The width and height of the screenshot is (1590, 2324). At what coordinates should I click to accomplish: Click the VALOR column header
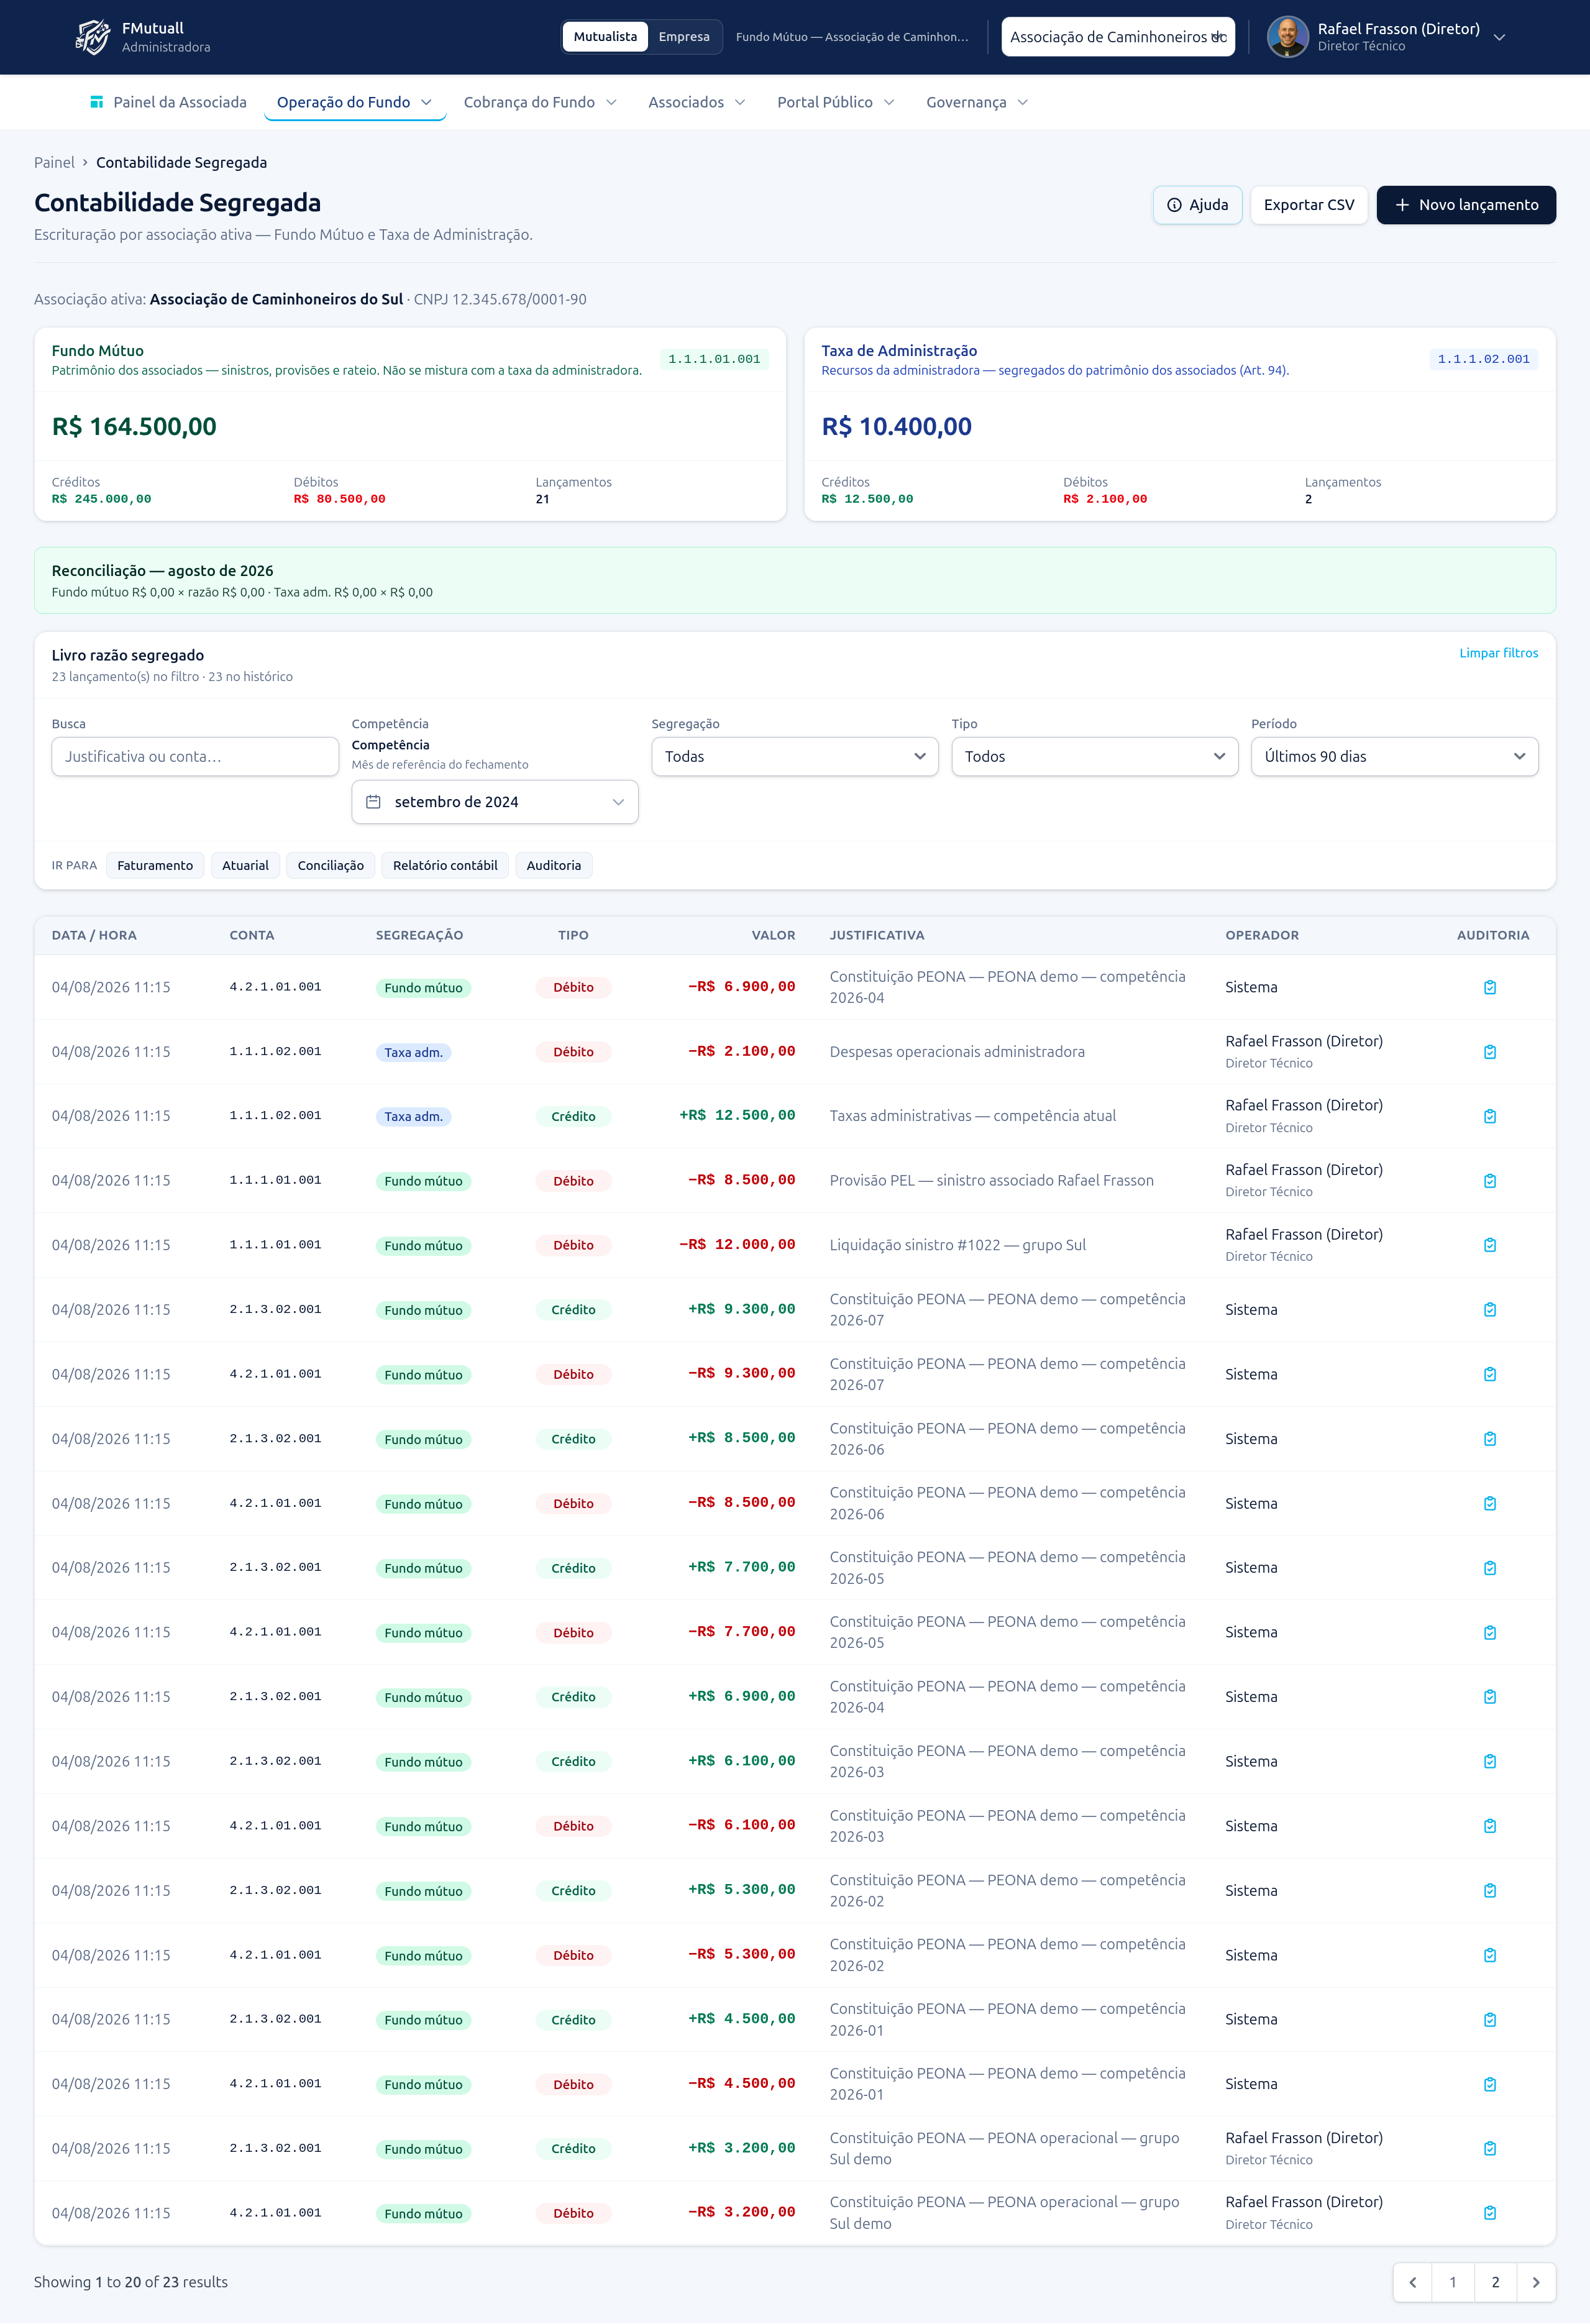773,935
